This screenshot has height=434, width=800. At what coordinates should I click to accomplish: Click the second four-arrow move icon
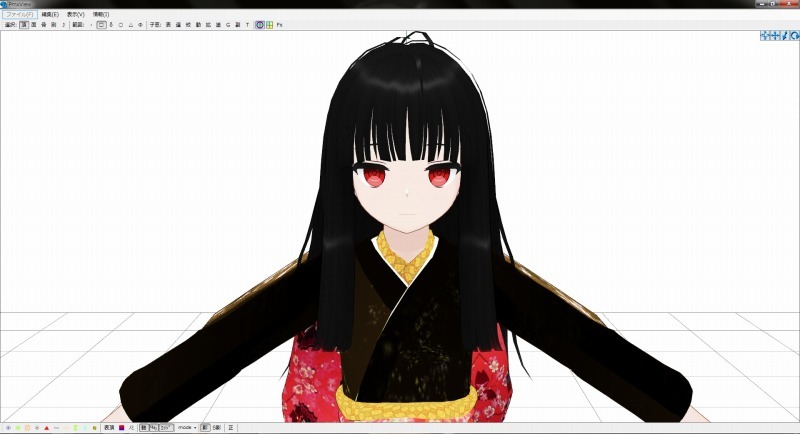(x=775, y=36)
